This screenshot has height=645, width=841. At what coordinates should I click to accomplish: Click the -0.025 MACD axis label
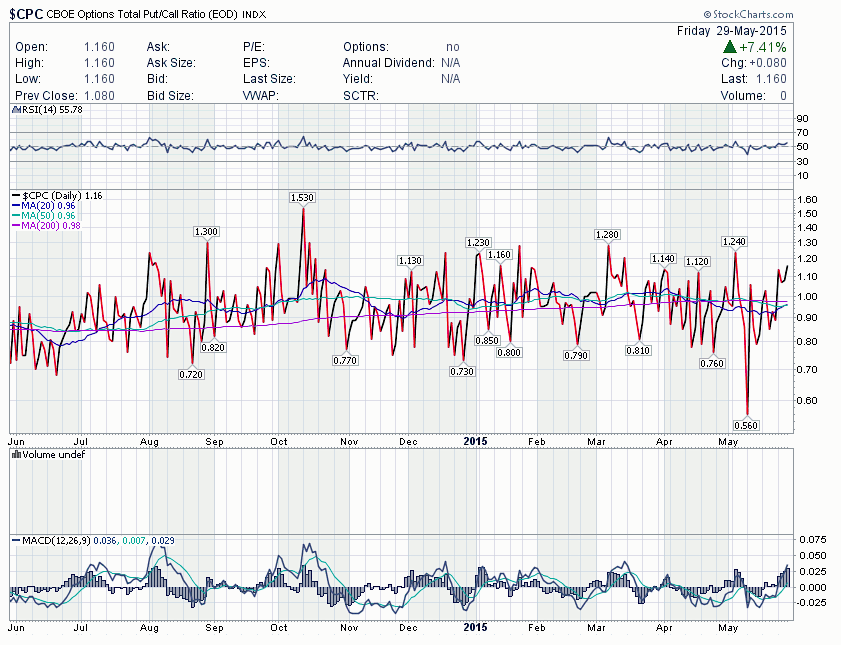[x=812, y=603]
